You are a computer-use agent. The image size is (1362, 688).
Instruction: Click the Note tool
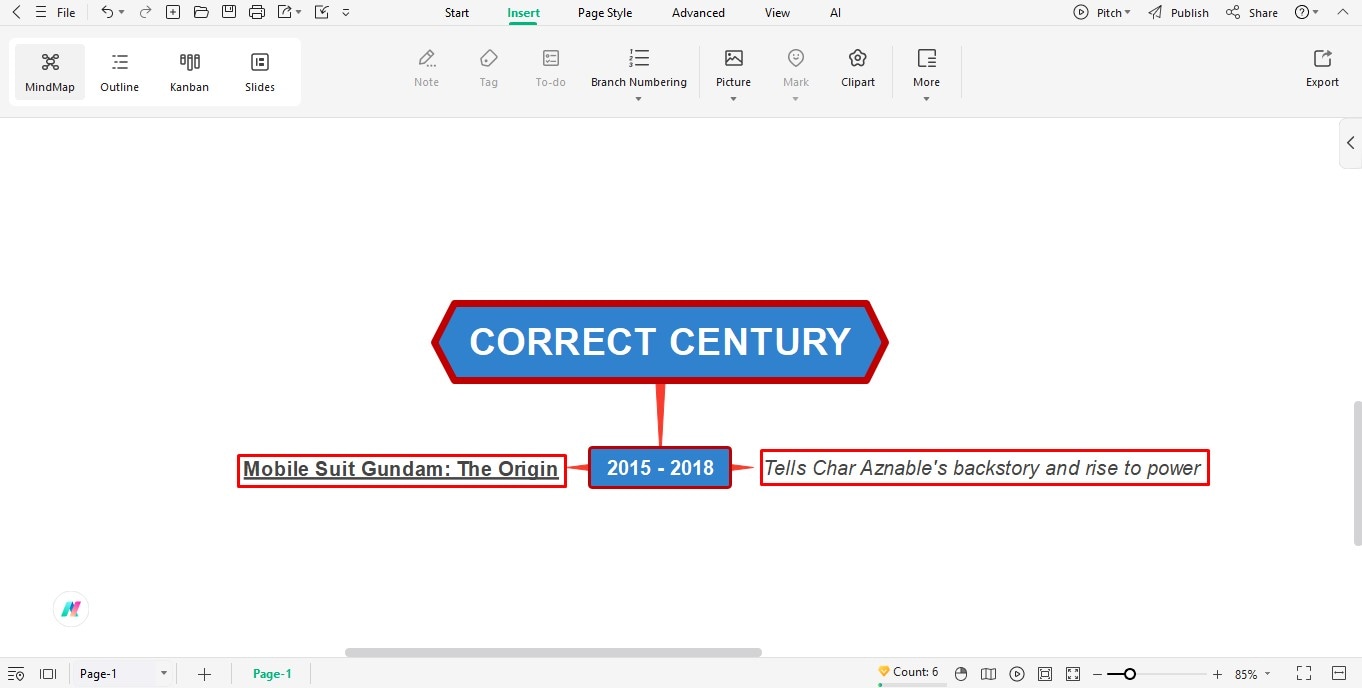(427, 68)
